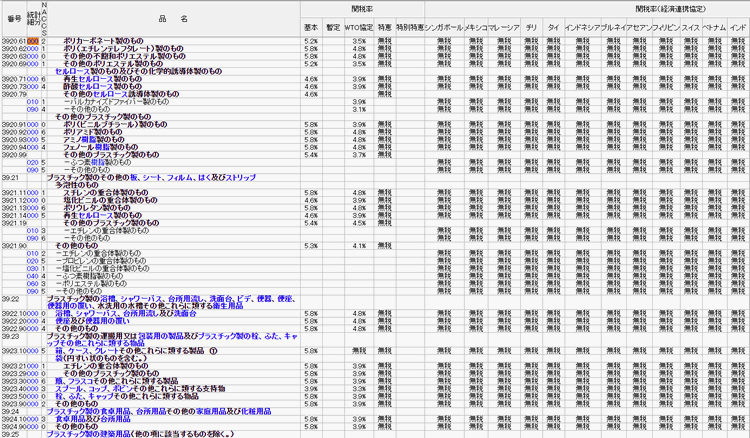Open the 袋 link under row 3923.10
The image size is (750, 438).
click(x=59, y=358)
